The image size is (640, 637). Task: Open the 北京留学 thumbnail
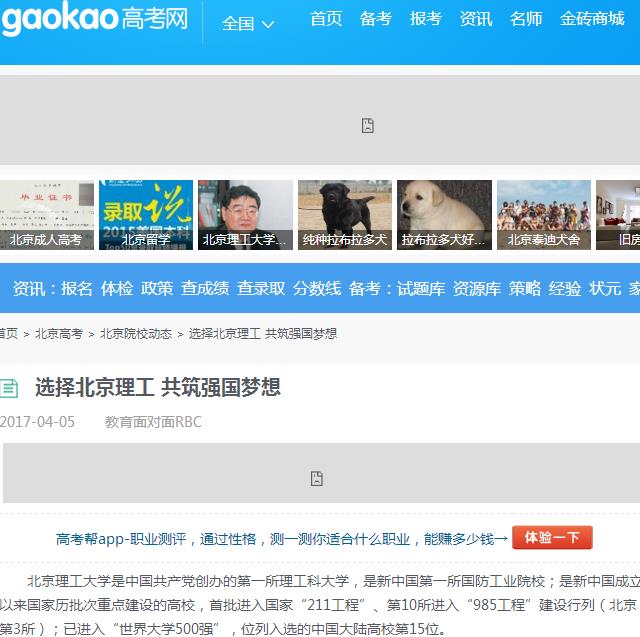pyautogui.click(x=146, y=215)
